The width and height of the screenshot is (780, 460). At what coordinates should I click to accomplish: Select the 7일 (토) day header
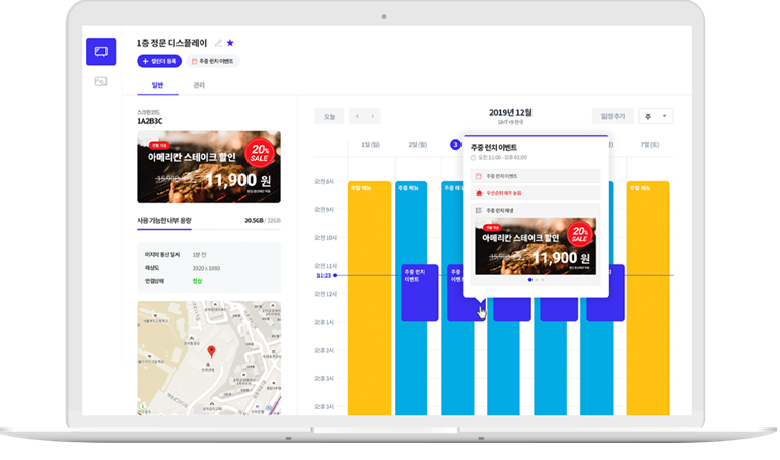(x=650, y=145)
